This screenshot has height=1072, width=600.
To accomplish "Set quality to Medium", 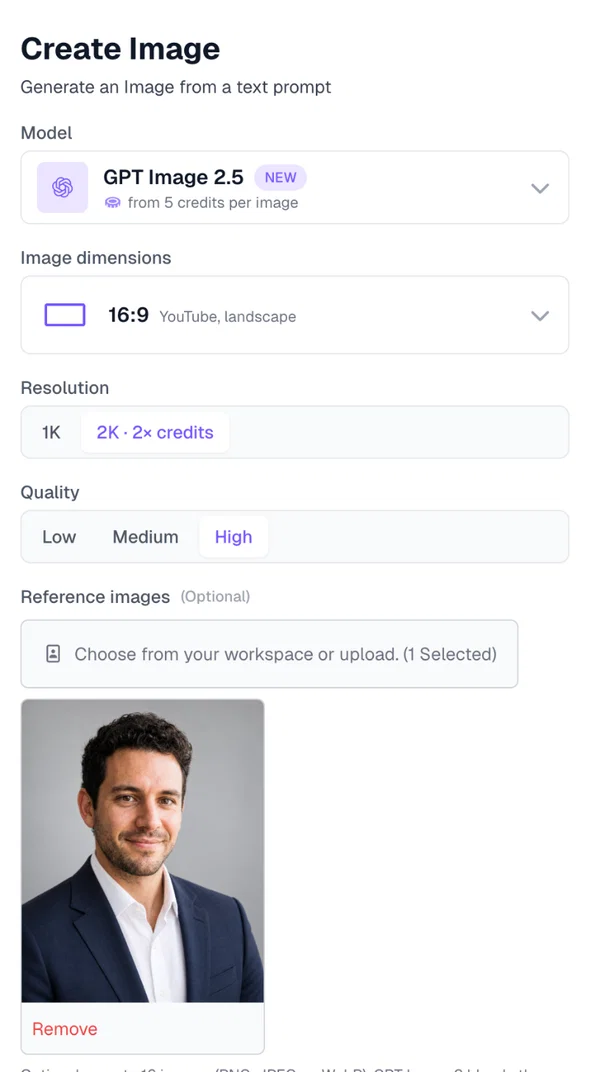I will click(x=146, y=537).
